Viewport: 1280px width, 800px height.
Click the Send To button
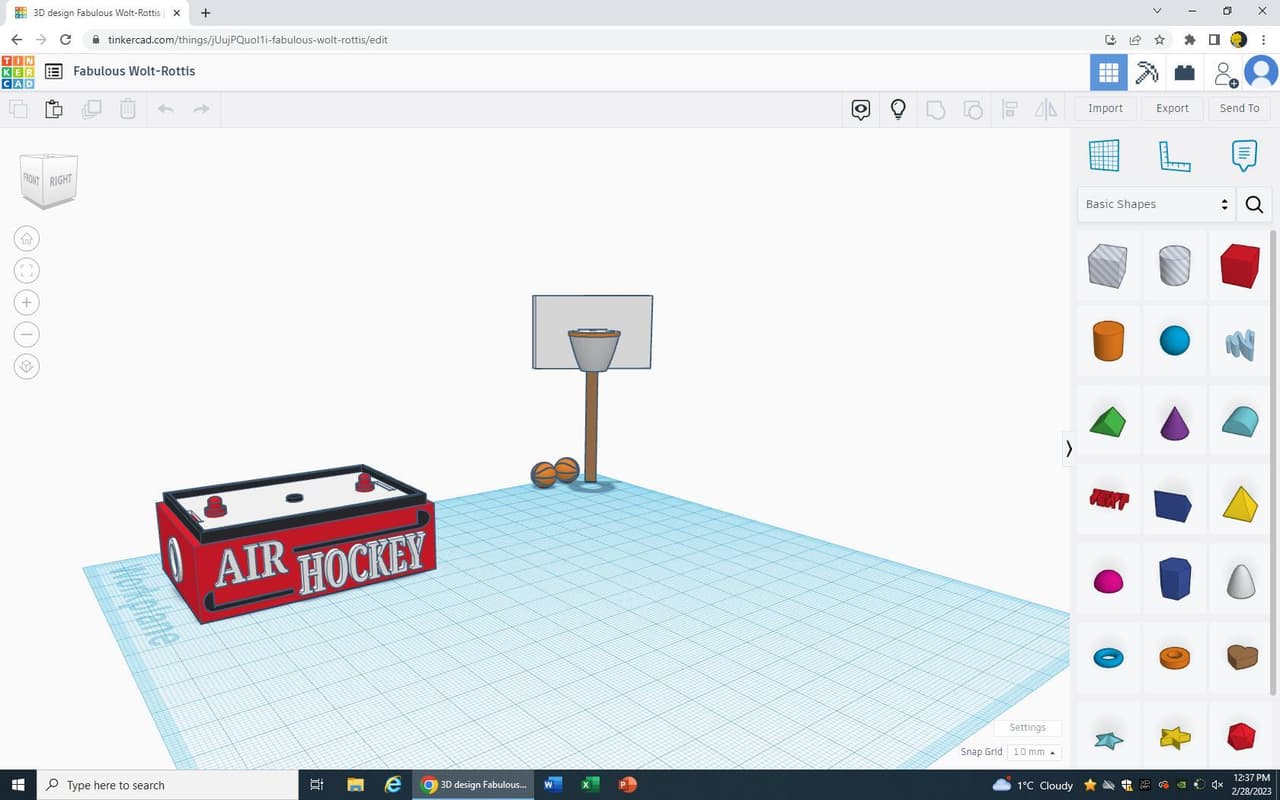[x=1239, y=108]
